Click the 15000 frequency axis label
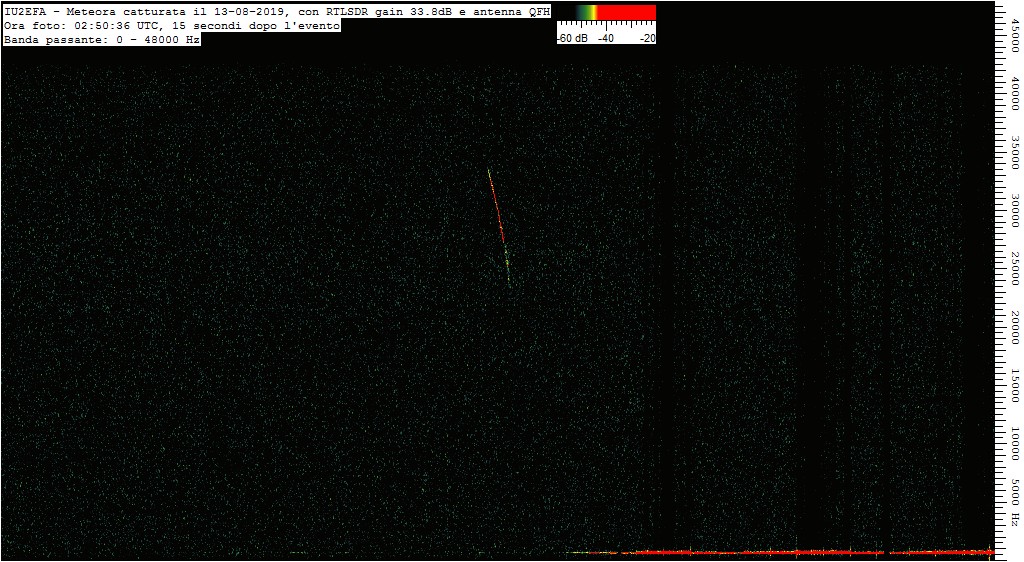 (x=1014, y=385)
